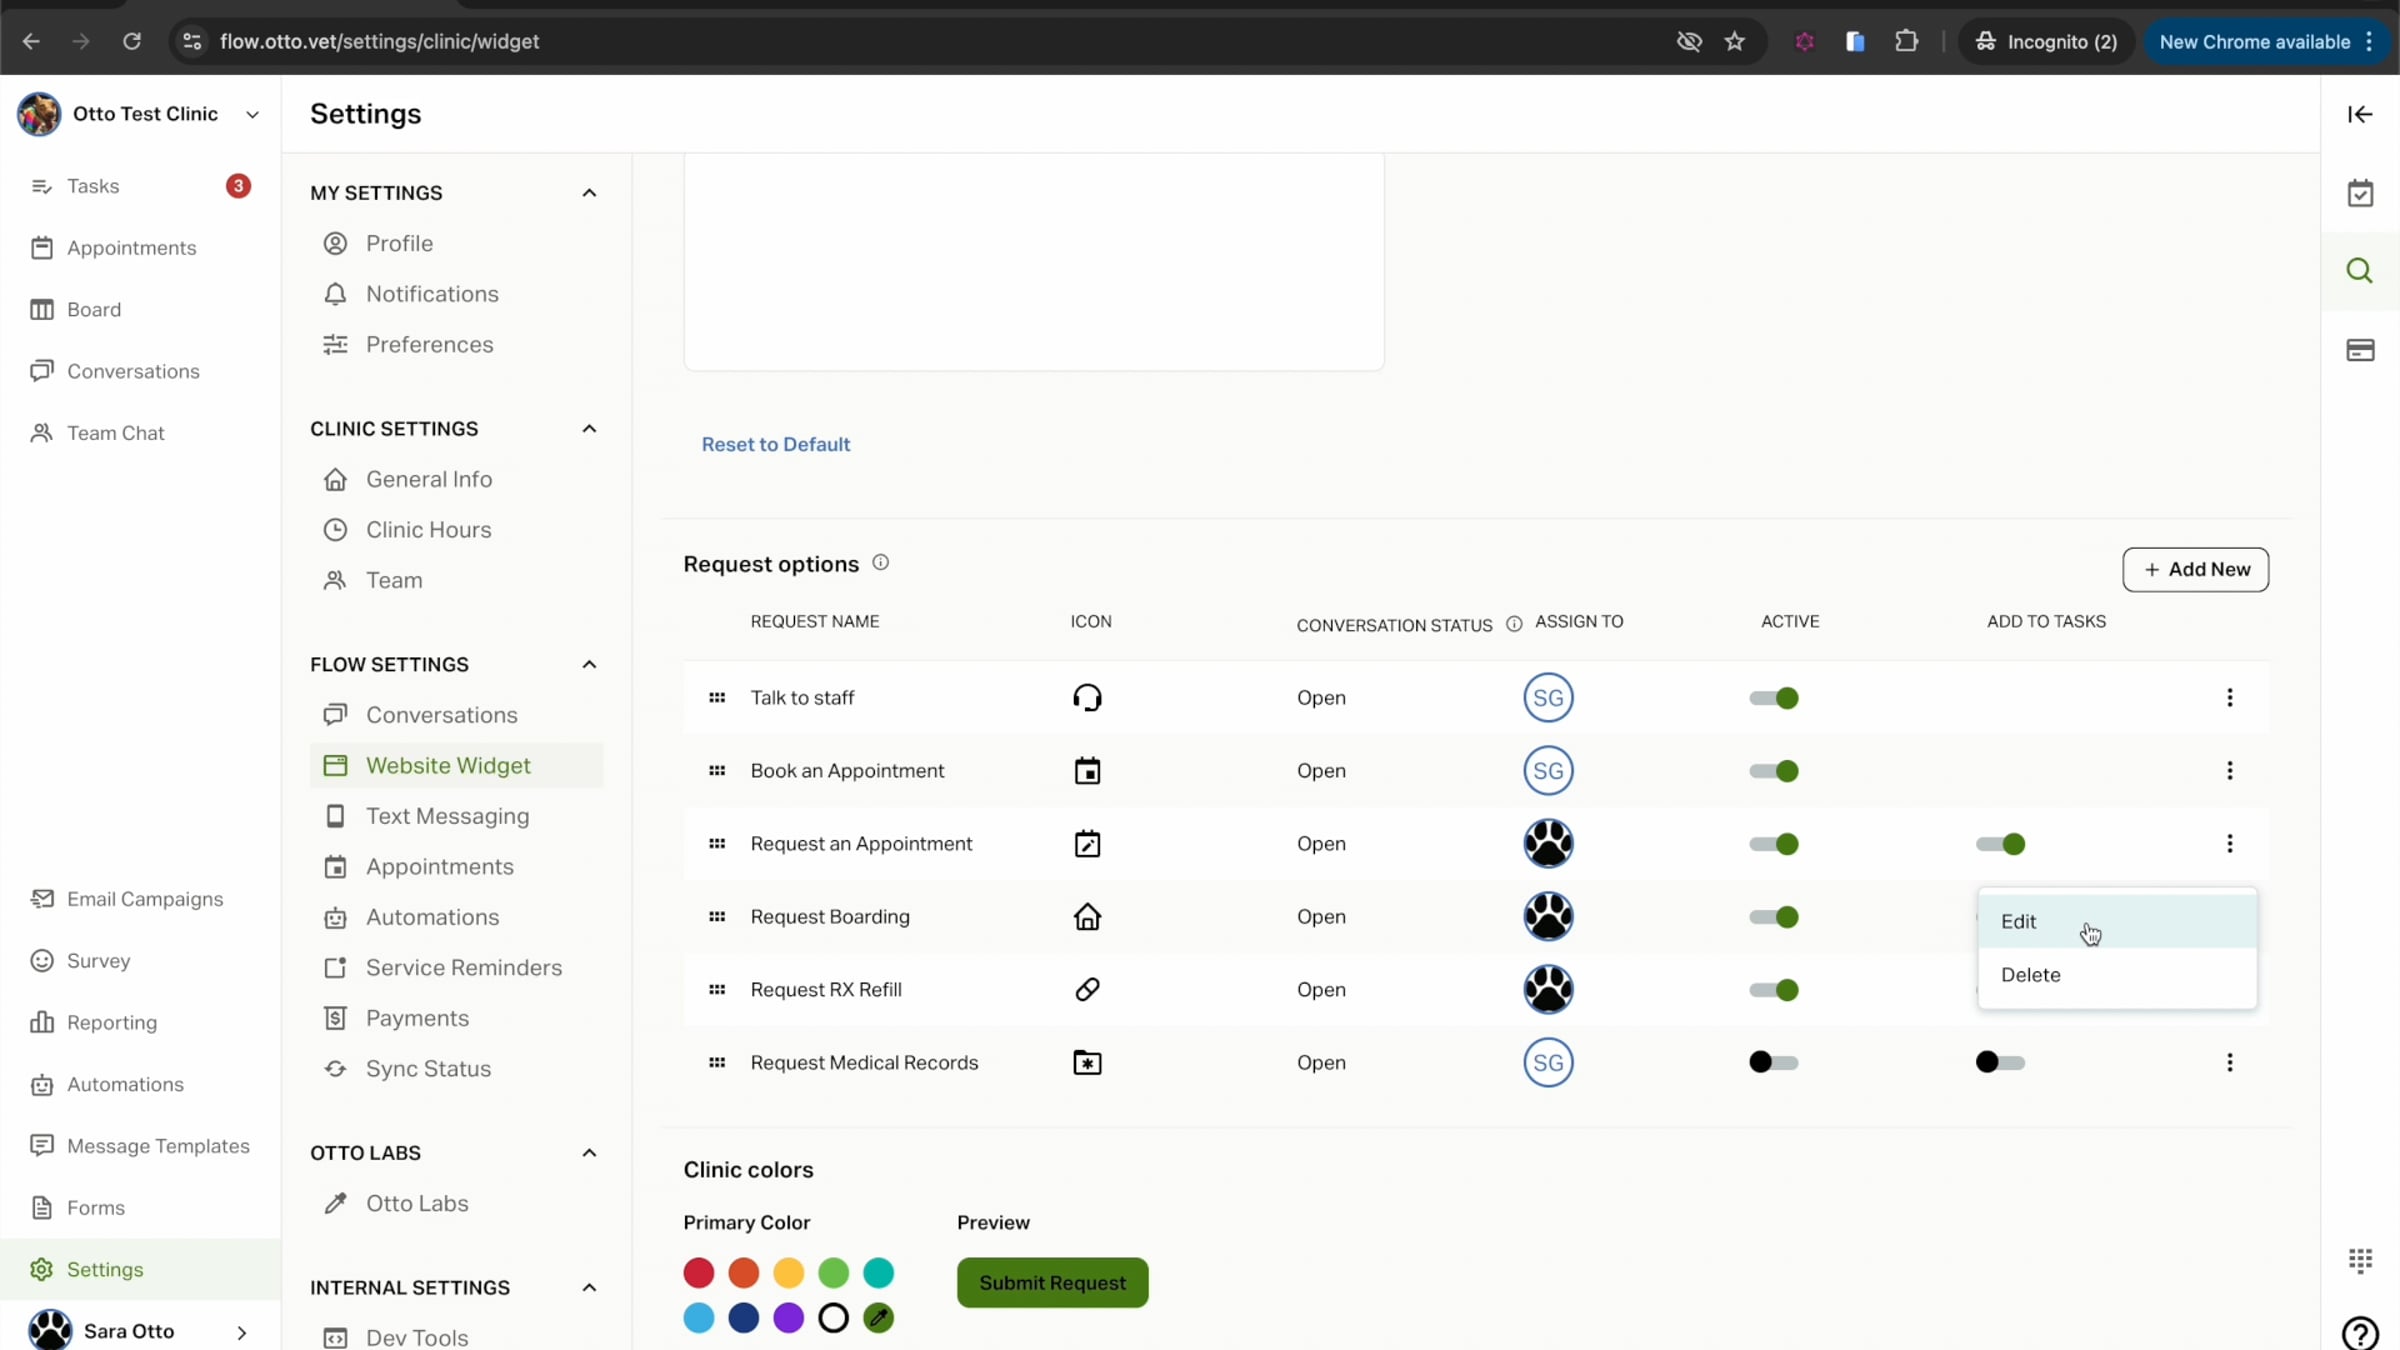Click the browser address bar URL

(x=379, y=42)
